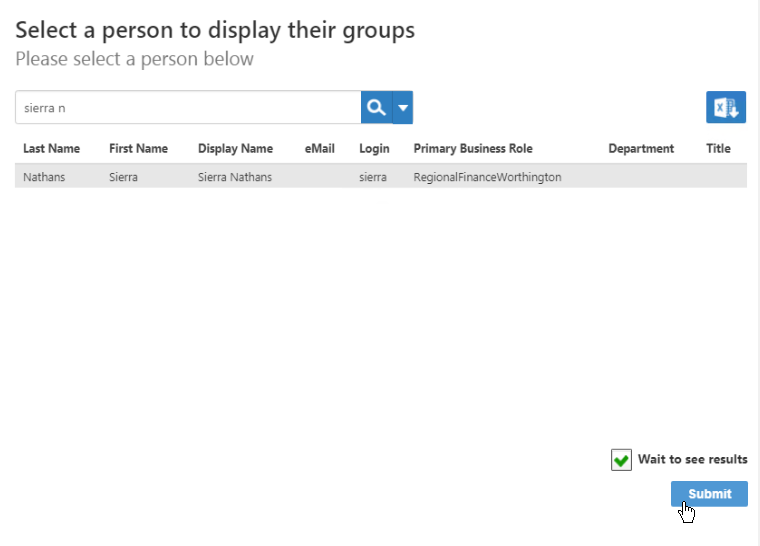The width and height of the screenshot is (760, 546).
Task: Click the magnifier search icon
Action: 376,108
